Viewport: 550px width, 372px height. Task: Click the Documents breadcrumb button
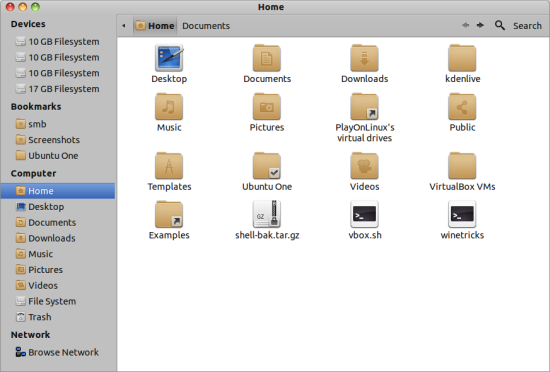pos(206,26)
